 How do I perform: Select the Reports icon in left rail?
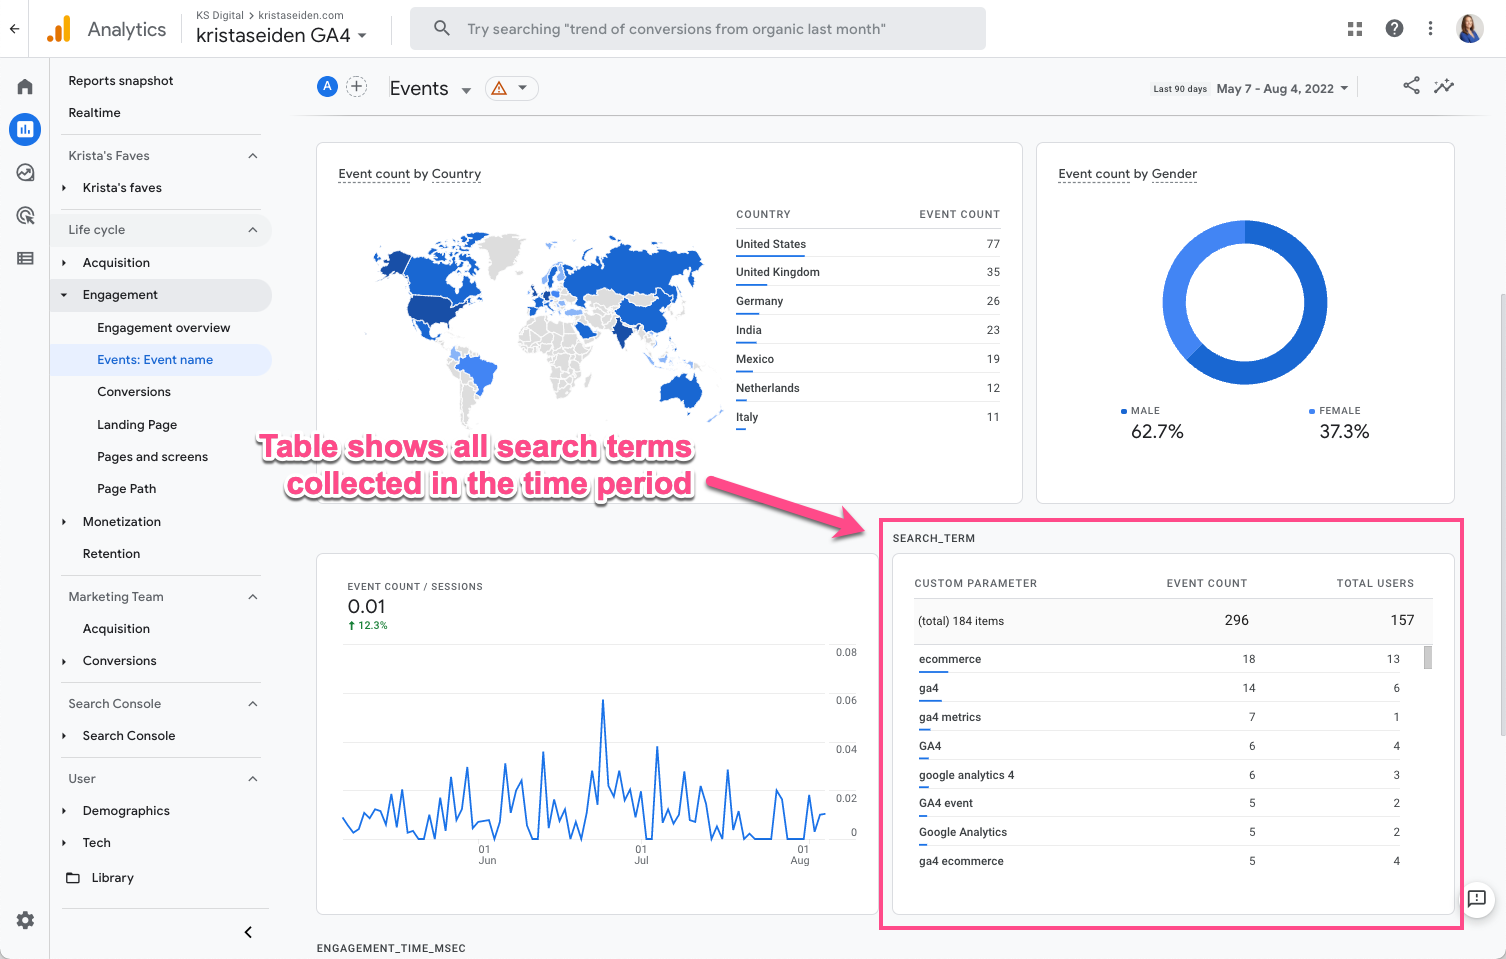25,129
